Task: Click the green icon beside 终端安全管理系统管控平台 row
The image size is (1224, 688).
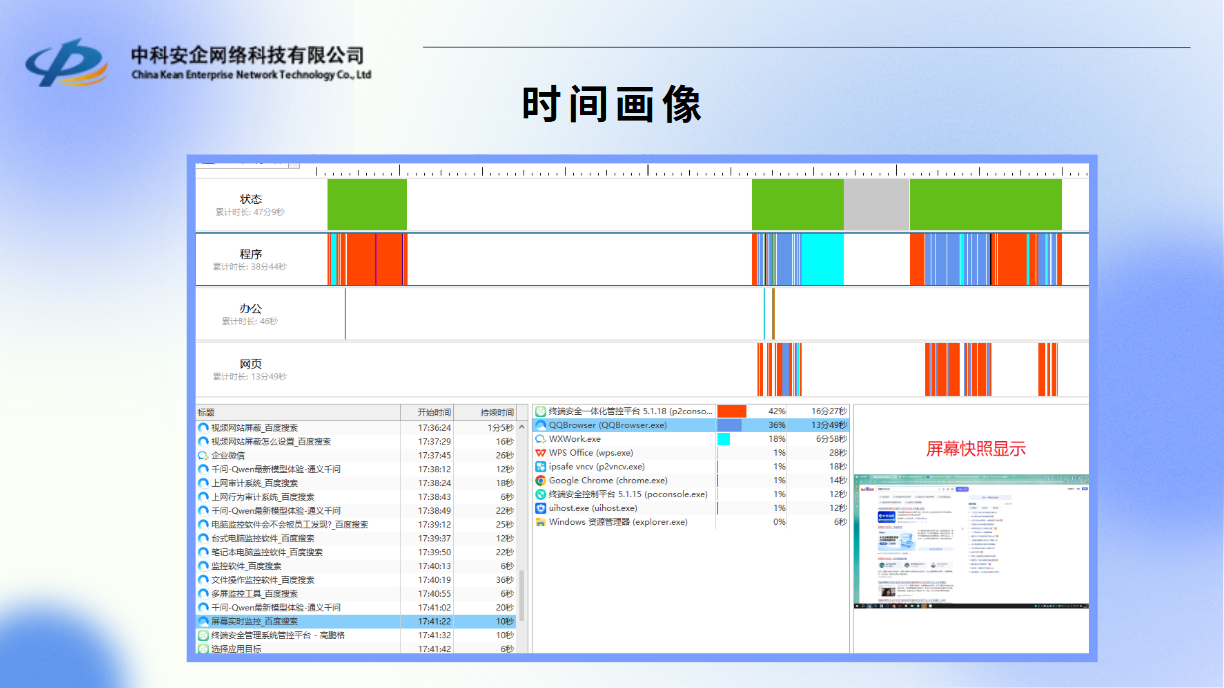Action: pos(203,635)
